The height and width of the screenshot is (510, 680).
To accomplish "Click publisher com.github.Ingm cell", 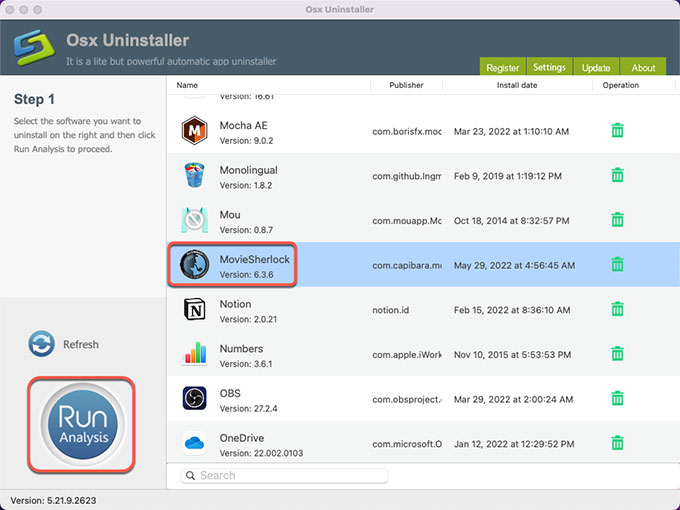I will coord(407,176).
